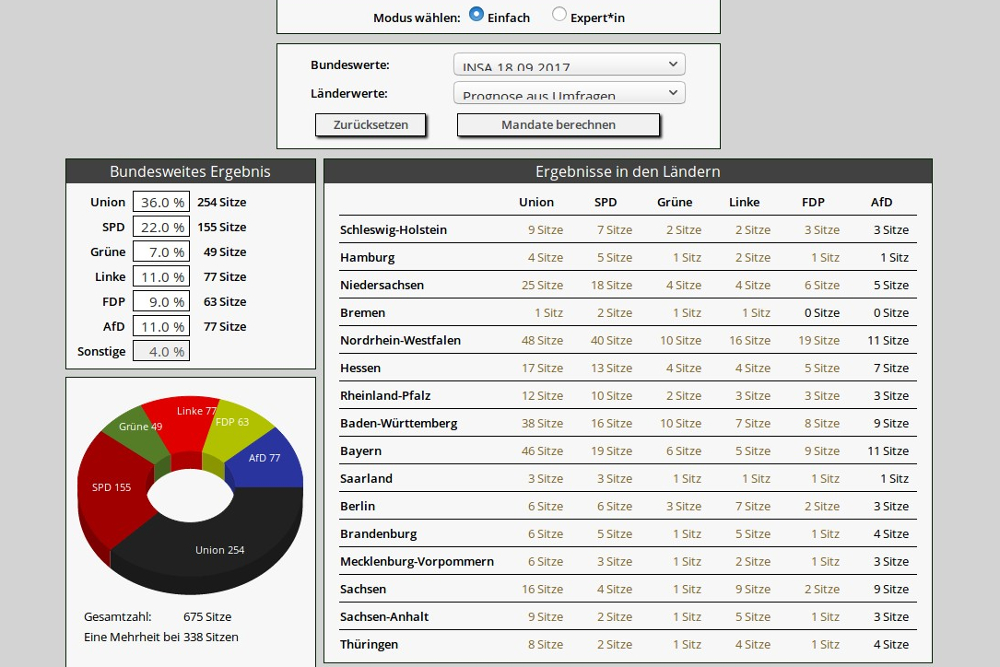
Task: Click the FDP percentage field
Action: [161, 302]
